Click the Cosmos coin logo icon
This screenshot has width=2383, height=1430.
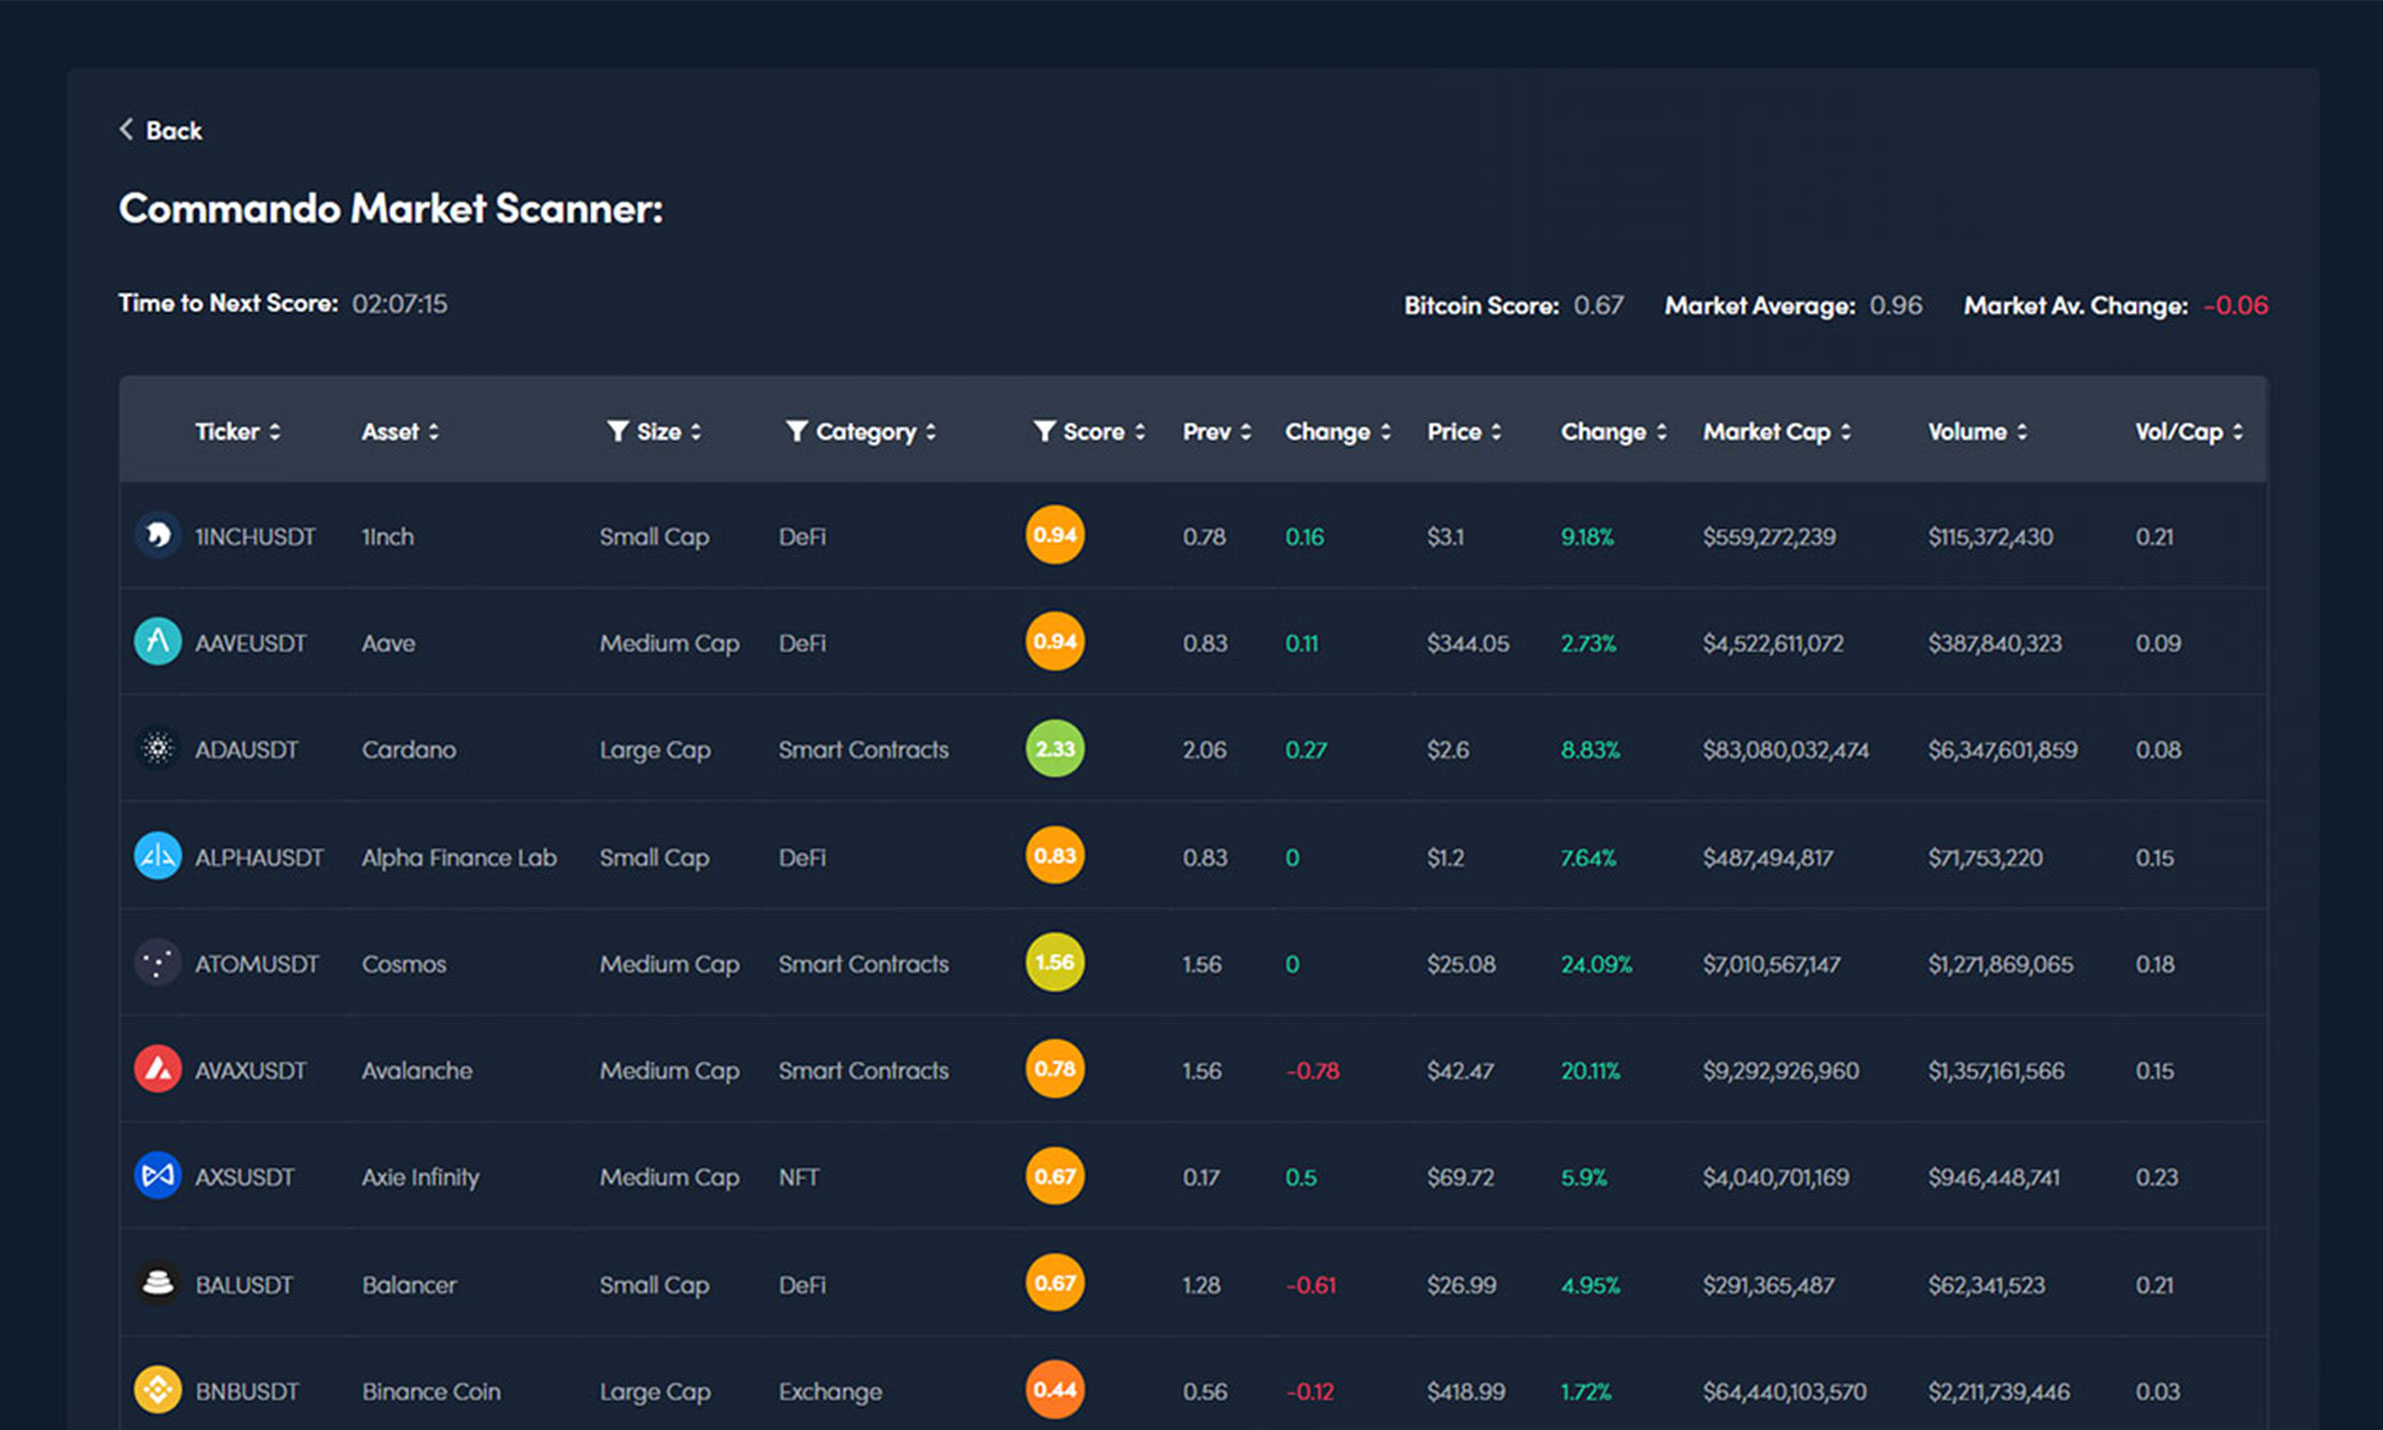157,963
